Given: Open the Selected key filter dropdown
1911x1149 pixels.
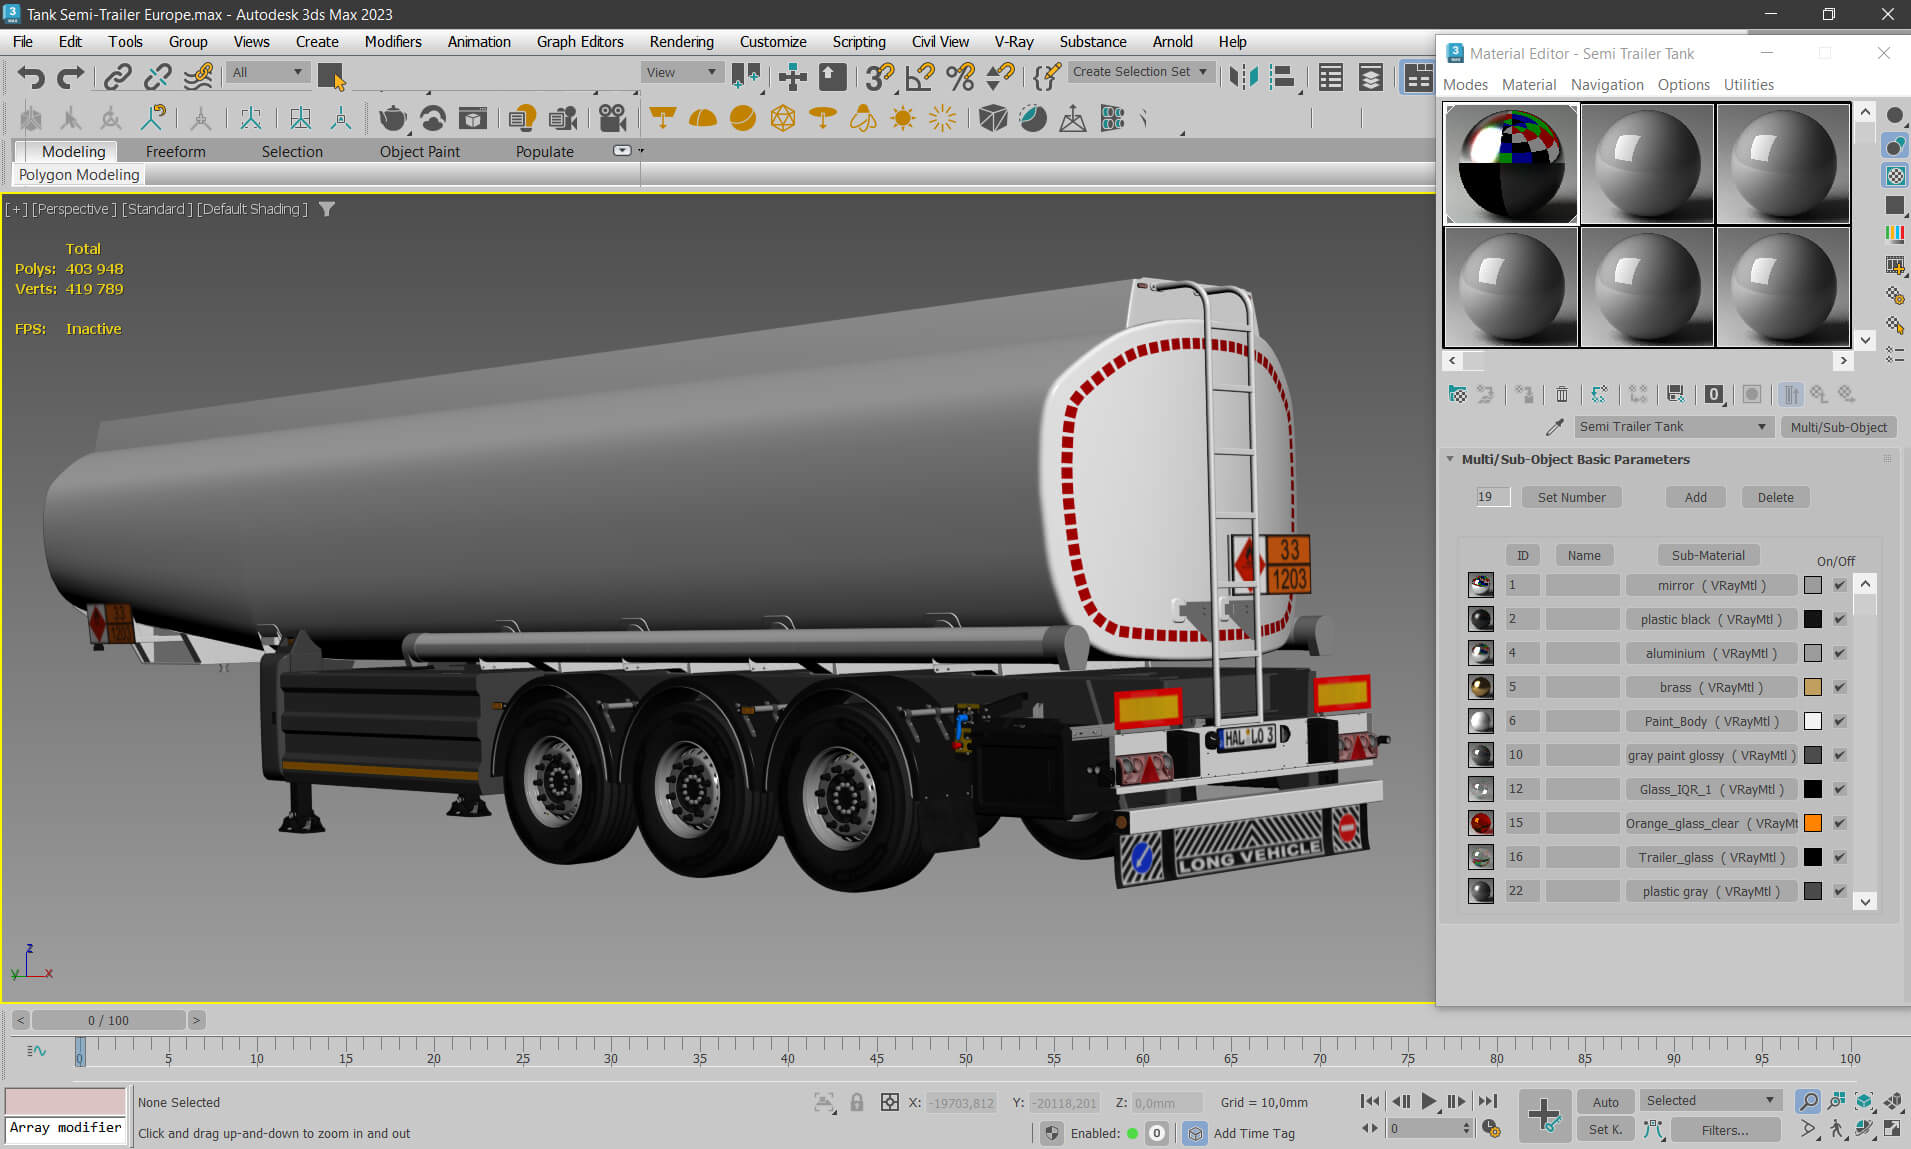Looking at the screenshot, I should pyautogui.click(x=1709, y=1101).
